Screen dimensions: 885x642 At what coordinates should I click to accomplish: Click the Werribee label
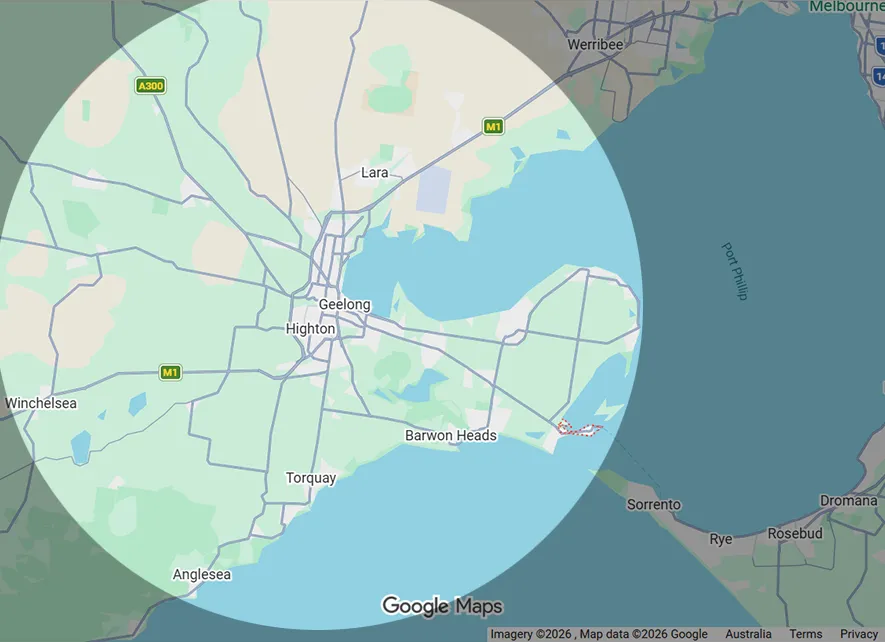point(595,45)
